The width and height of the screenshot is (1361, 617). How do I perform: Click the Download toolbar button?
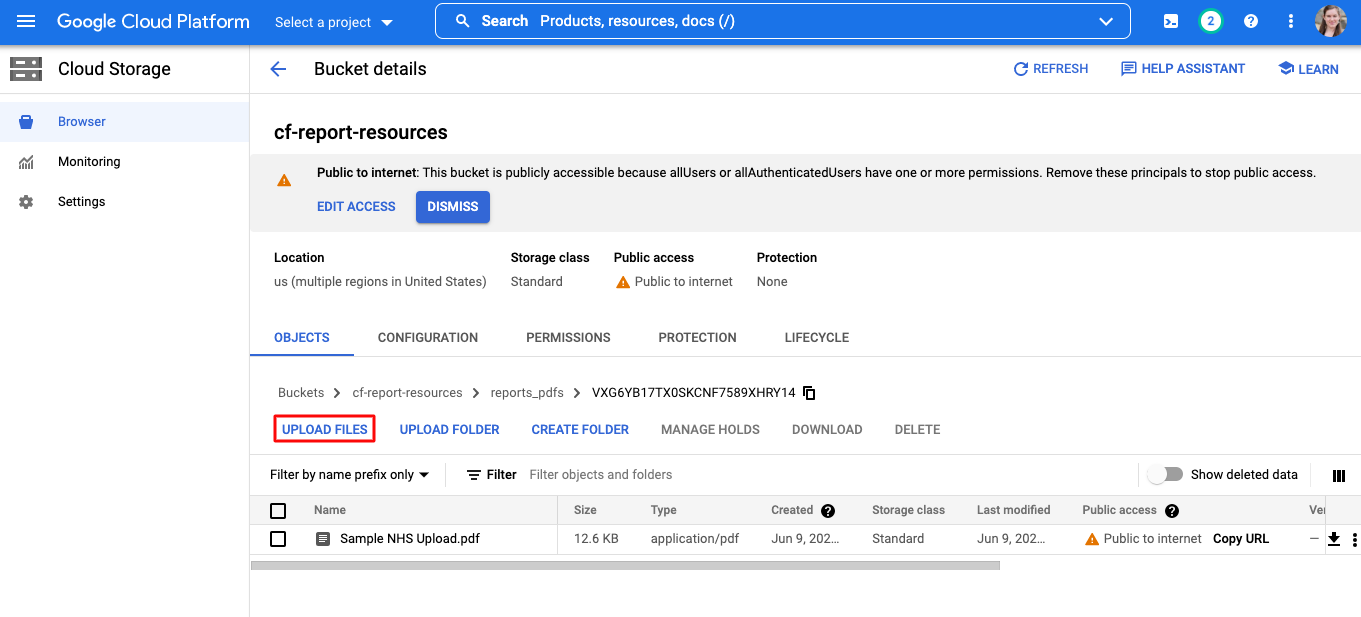[827, 430]
